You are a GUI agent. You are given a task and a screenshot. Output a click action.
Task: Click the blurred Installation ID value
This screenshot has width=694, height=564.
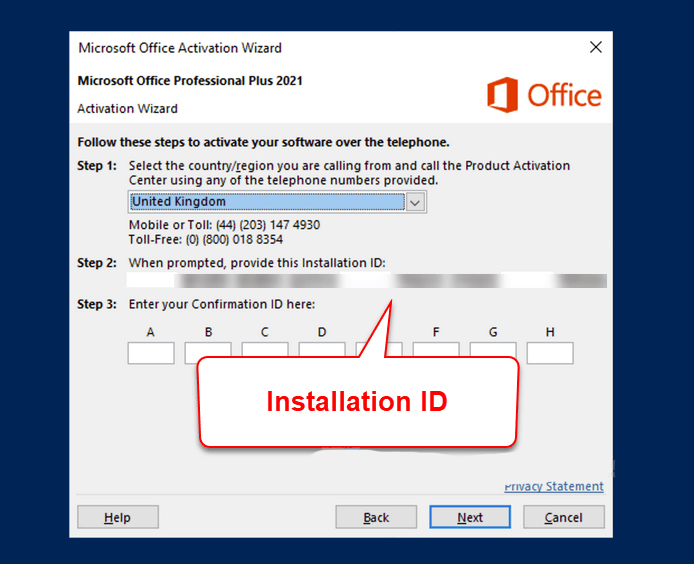click(366, 280)
